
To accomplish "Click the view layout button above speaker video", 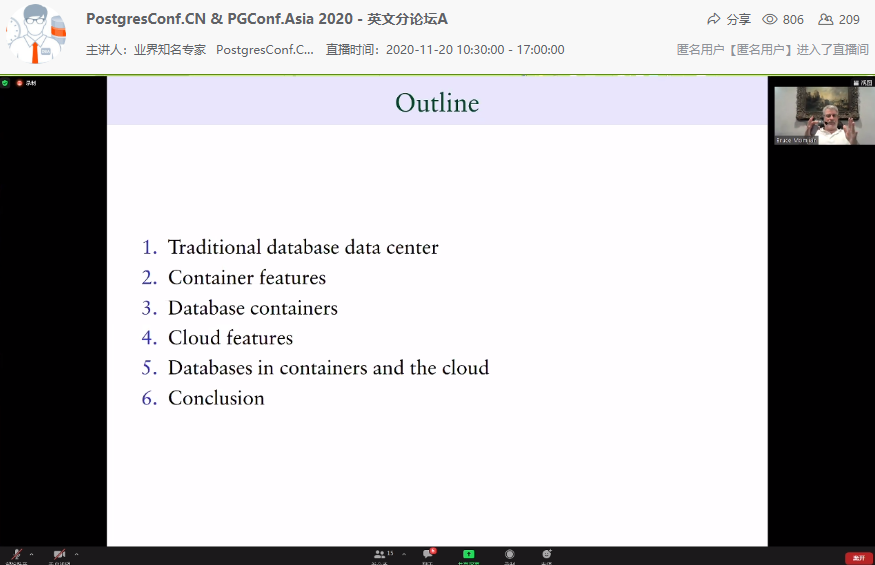I will pos(862,83).
